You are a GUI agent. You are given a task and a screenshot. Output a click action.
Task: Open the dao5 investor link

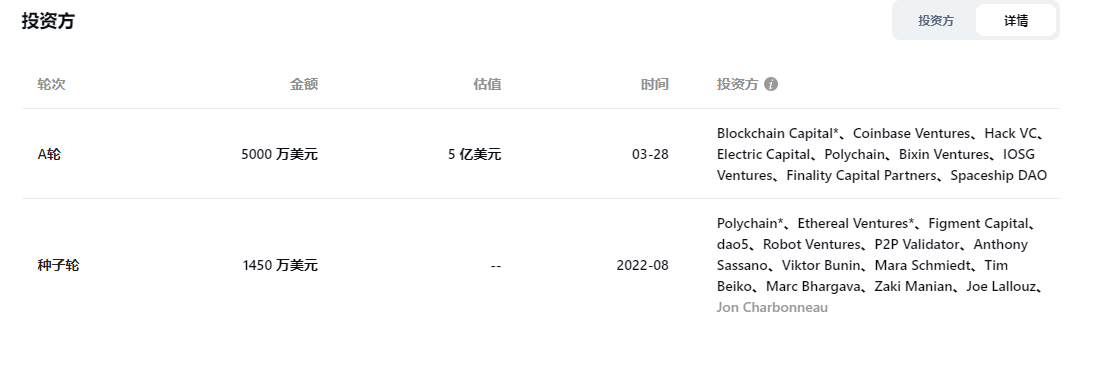pyautogui.click(x=733, y=245)
